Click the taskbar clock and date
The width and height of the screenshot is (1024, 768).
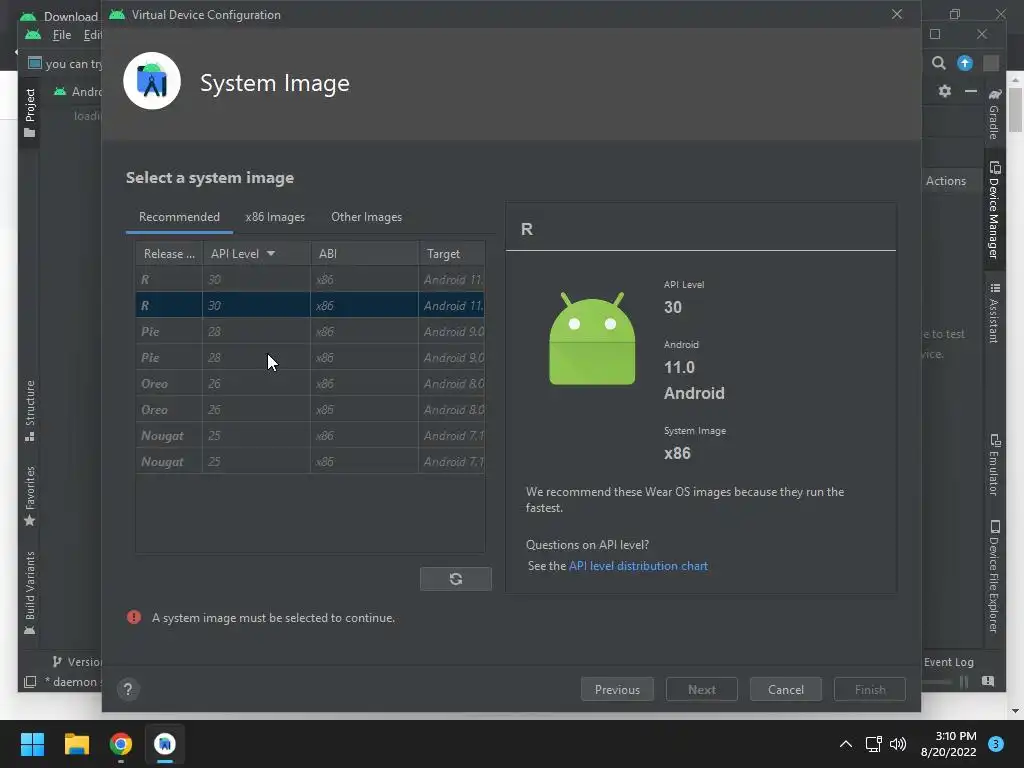pos(949,744)
